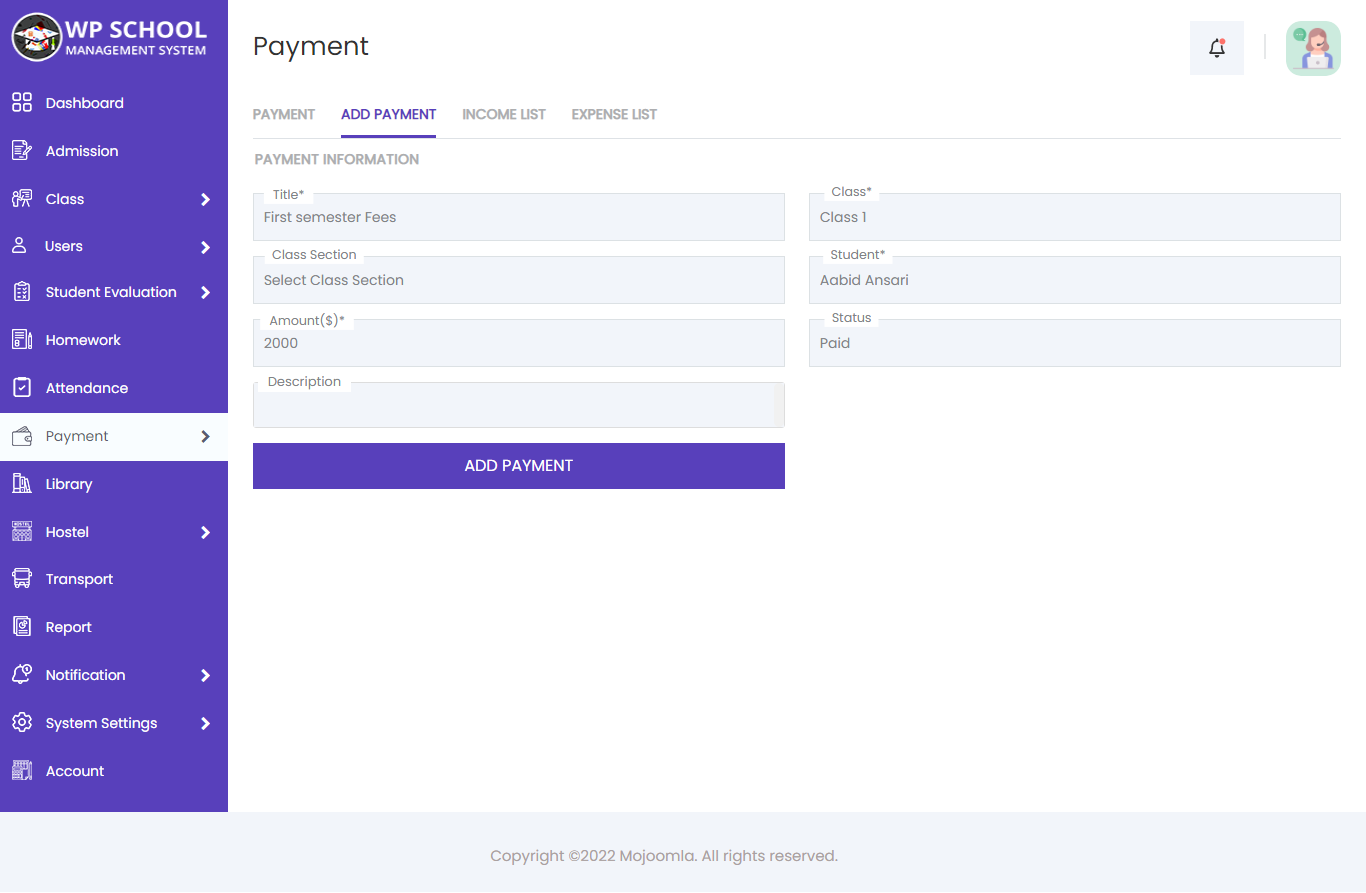Image resolution: width=1366 pixels, height=893 pixels.
Task: Open the Status dropdown showing Paid
Action: 1074,343
